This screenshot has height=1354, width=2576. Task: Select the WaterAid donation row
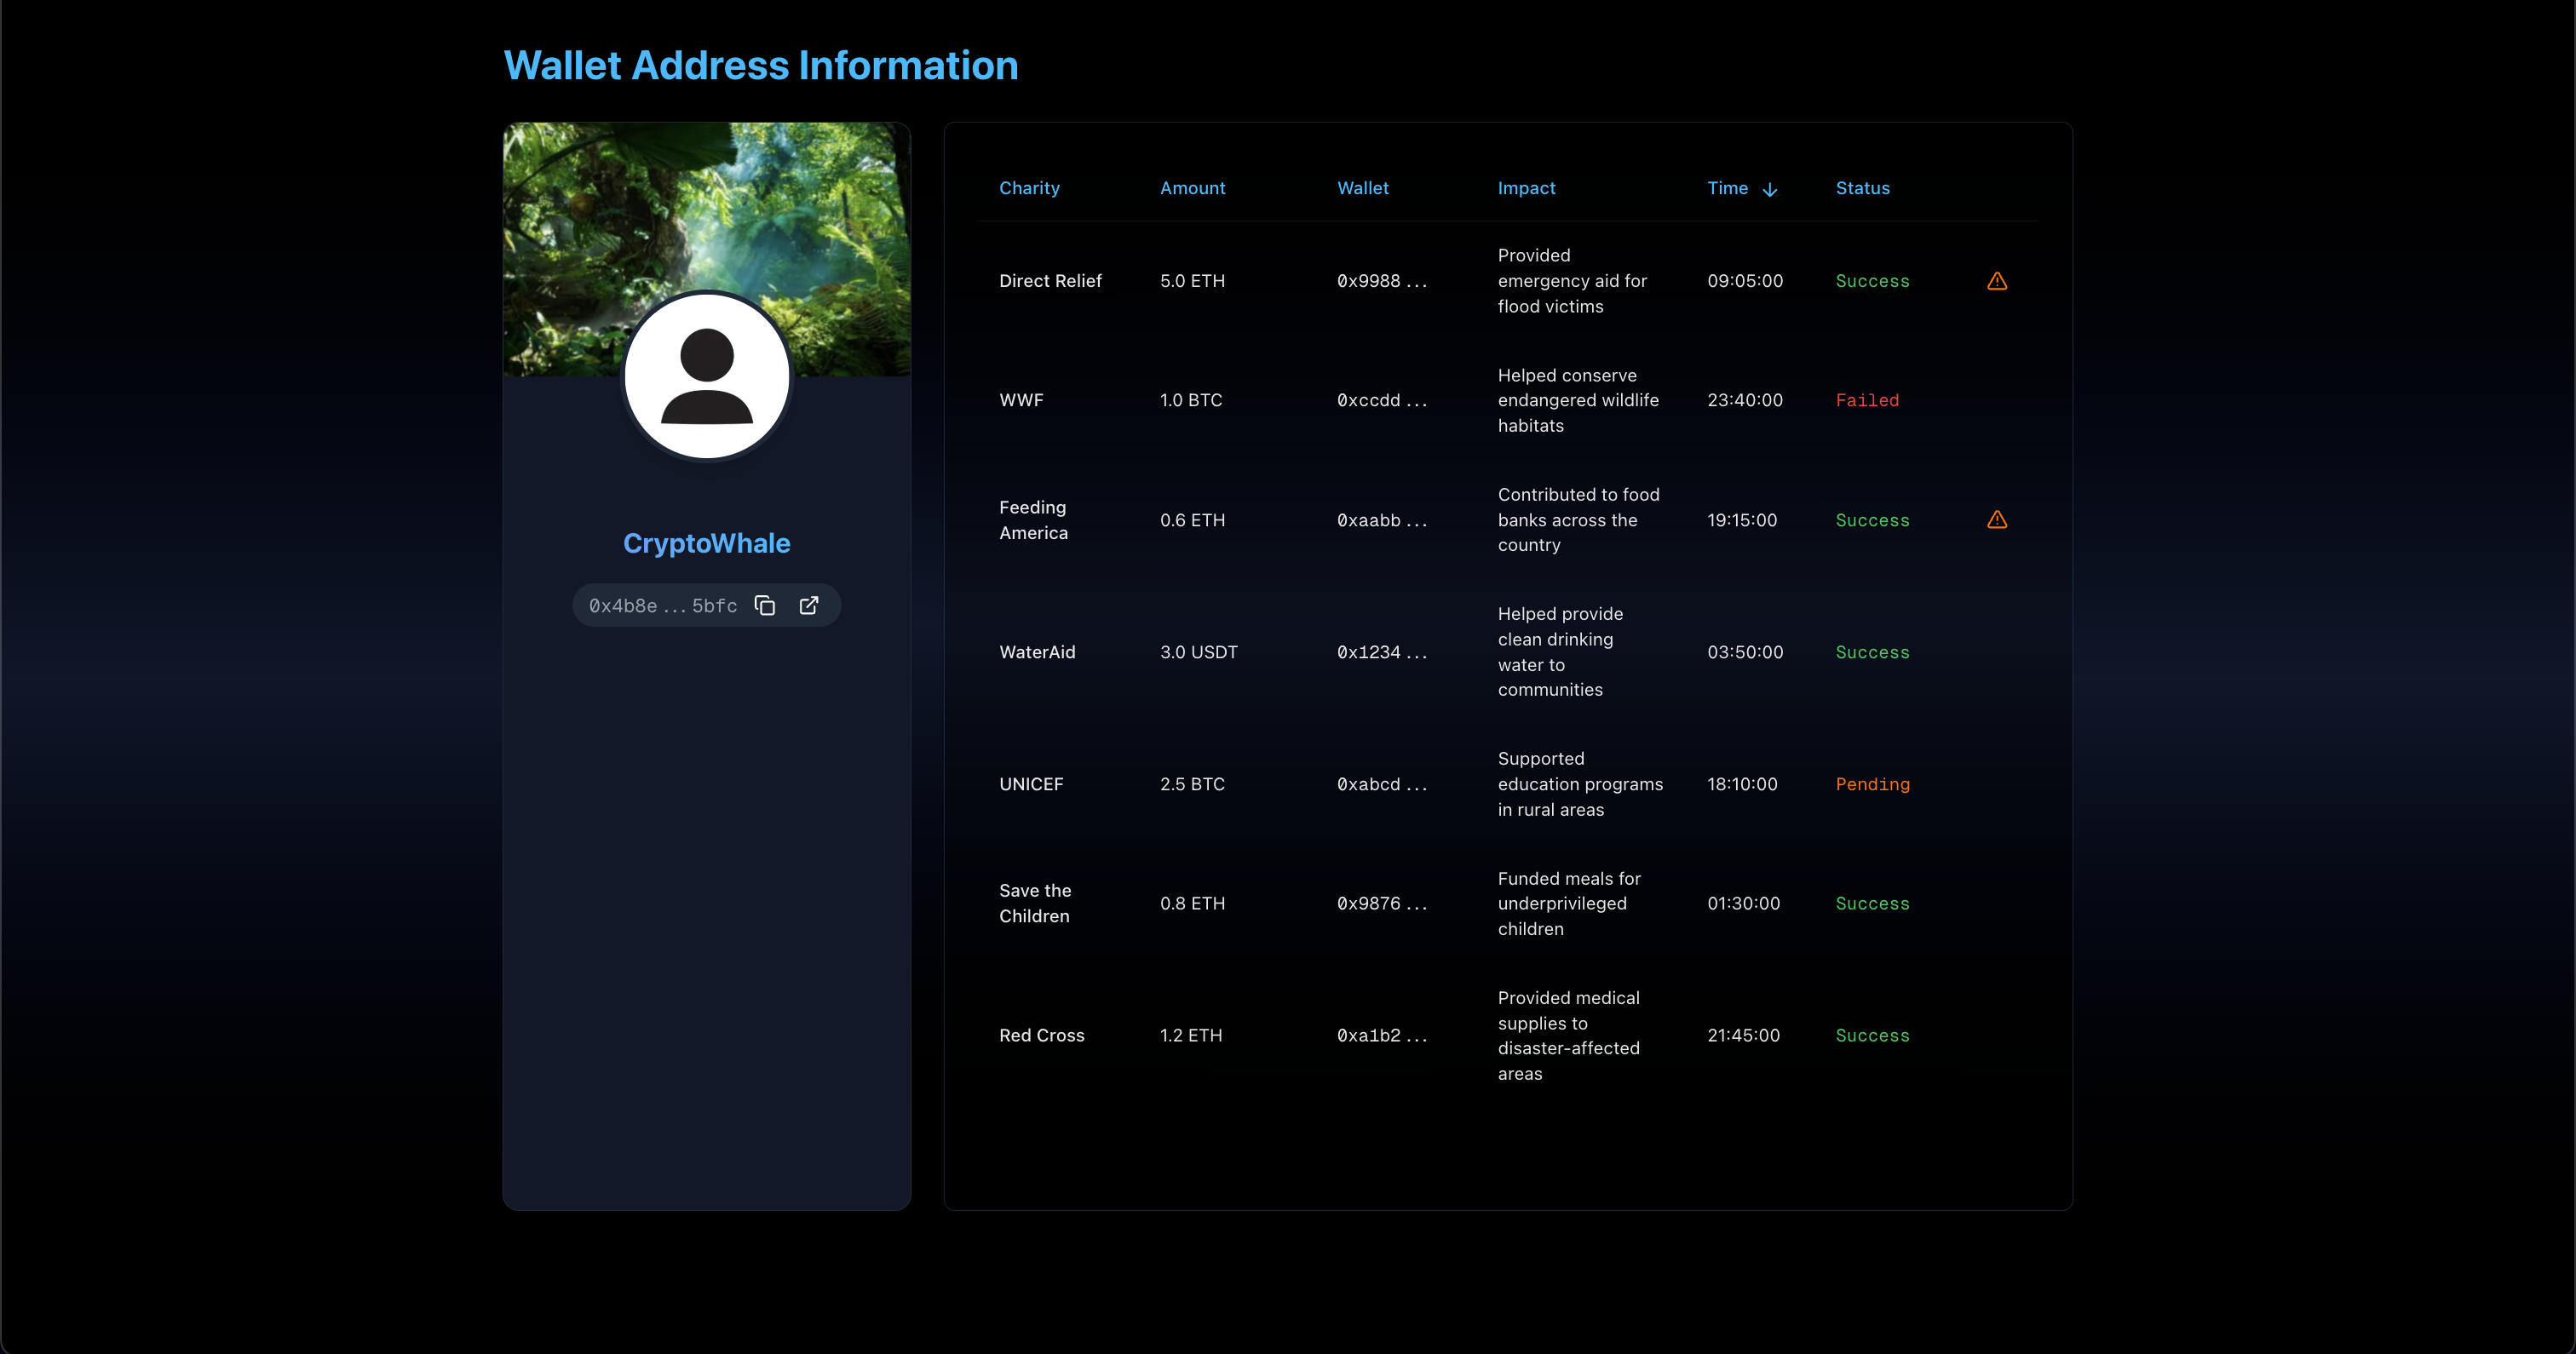pos(1037,652)
